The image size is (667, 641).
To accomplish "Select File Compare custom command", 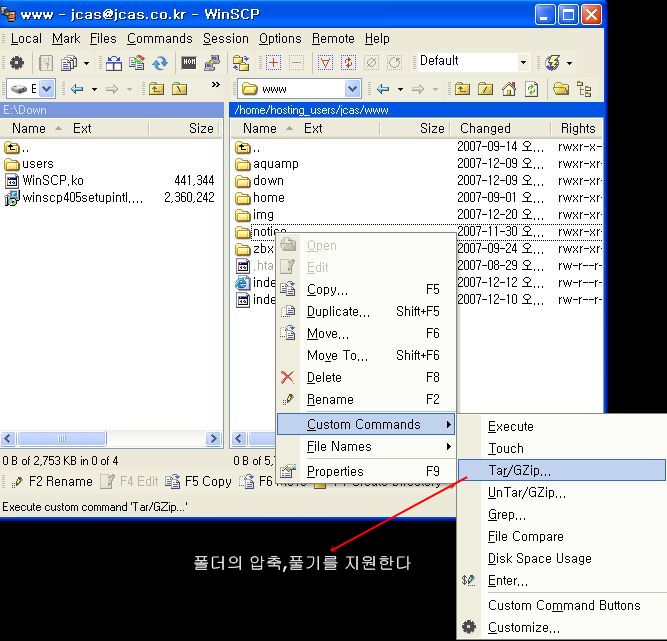I will pyautogui.click(x=562, y=536).
